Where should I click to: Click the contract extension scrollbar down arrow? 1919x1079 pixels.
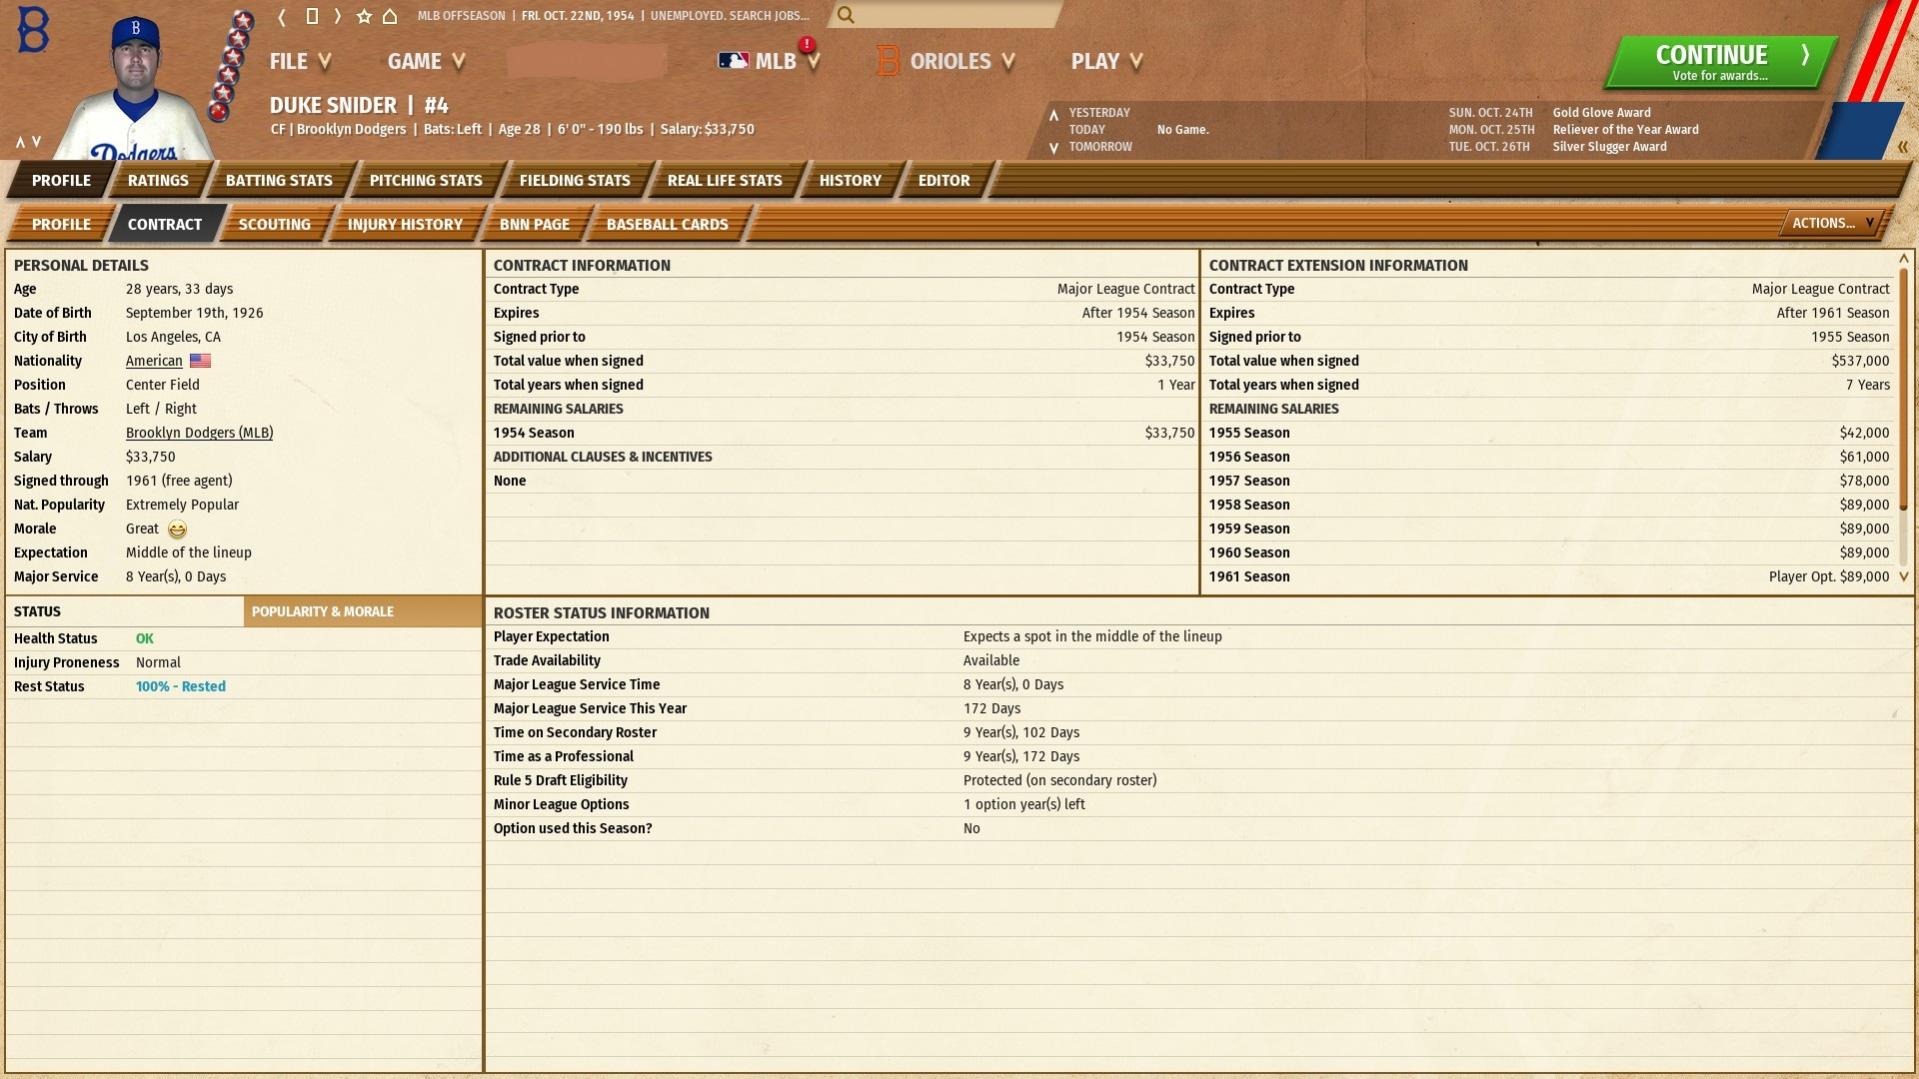(x=1903, y=577)
